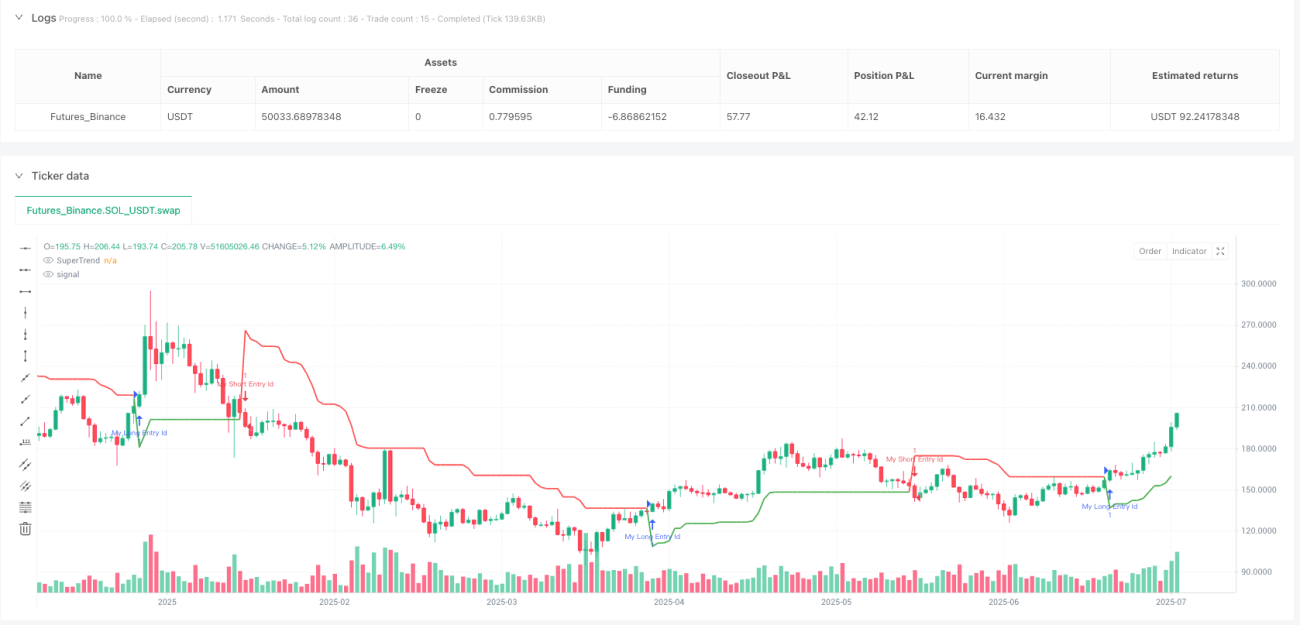Toggle signal indicator visibility eye
The width and height of the screenshot is (1300, 625).
48,274
